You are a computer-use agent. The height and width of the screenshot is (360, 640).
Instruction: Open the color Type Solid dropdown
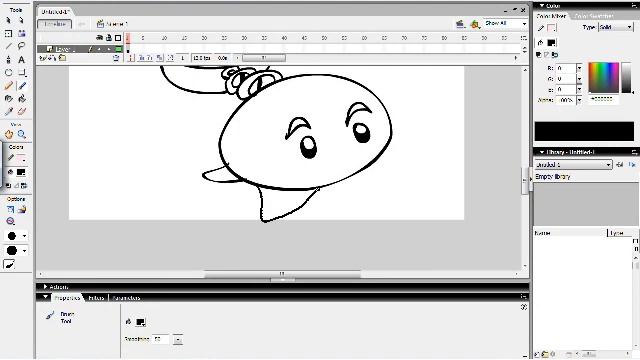616,27
